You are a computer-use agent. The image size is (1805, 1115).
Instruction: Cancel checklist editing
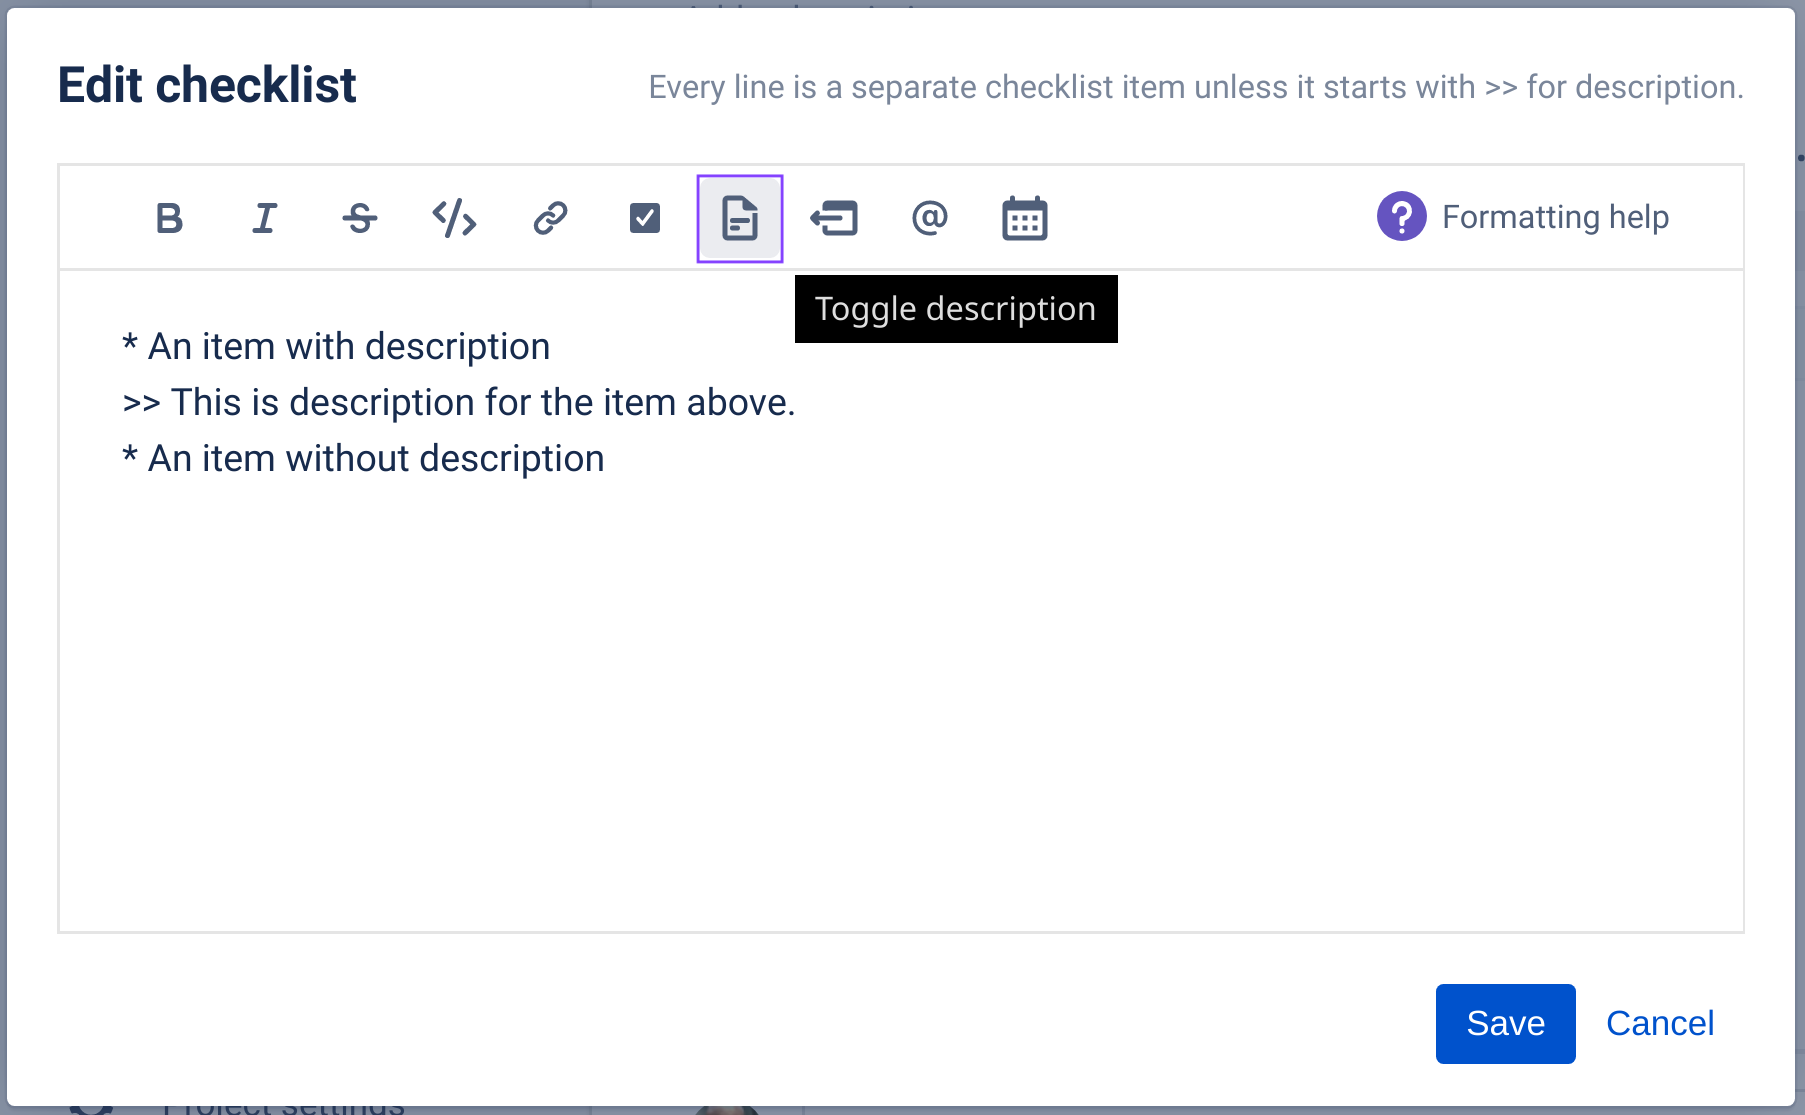click(1660, 1023)
